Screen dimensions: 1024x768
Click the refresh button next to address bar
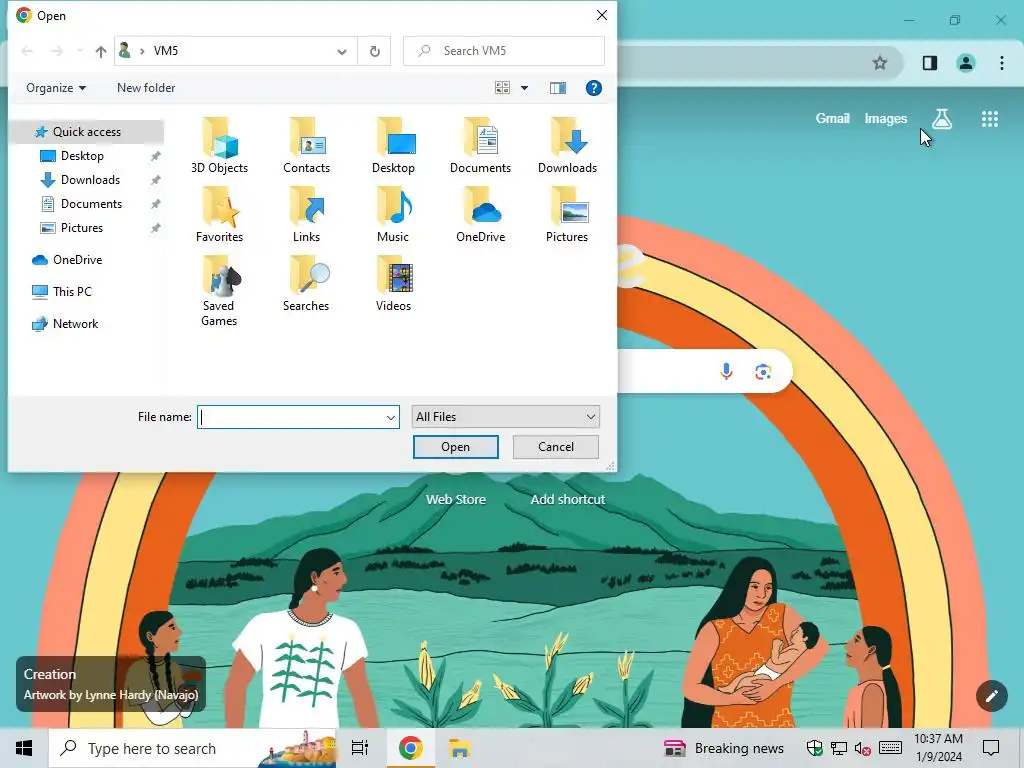tap(375, 51)
